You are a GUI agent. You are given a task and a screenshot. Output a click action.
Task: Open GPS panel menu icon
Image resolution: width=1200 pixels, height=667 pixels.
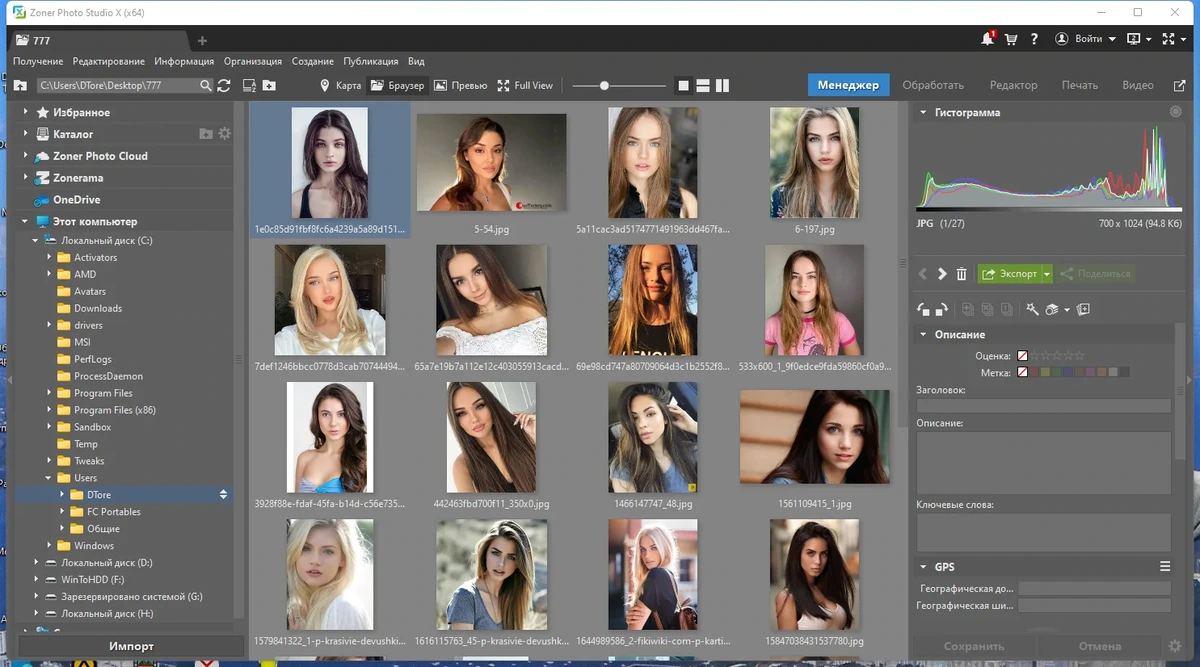(x=1165, y=566)
